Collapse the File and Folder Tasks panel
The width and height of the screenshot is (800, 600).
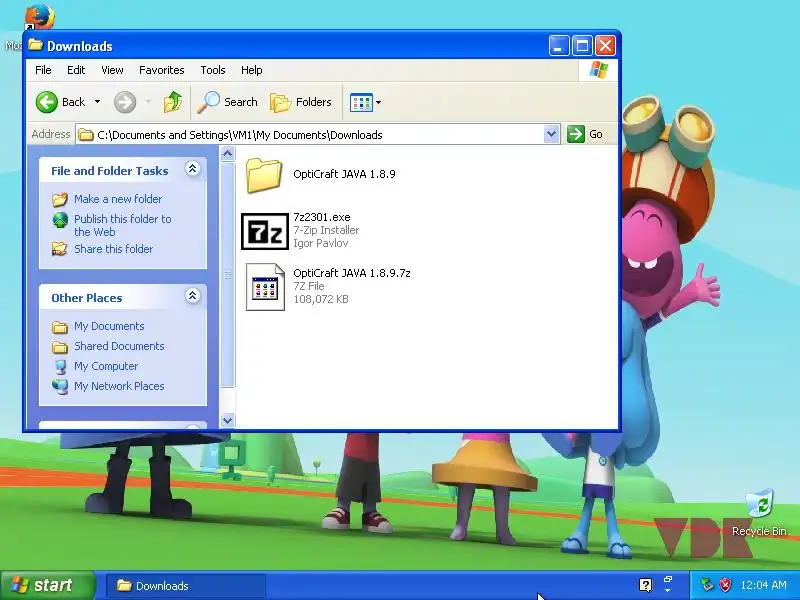[192, 169]
